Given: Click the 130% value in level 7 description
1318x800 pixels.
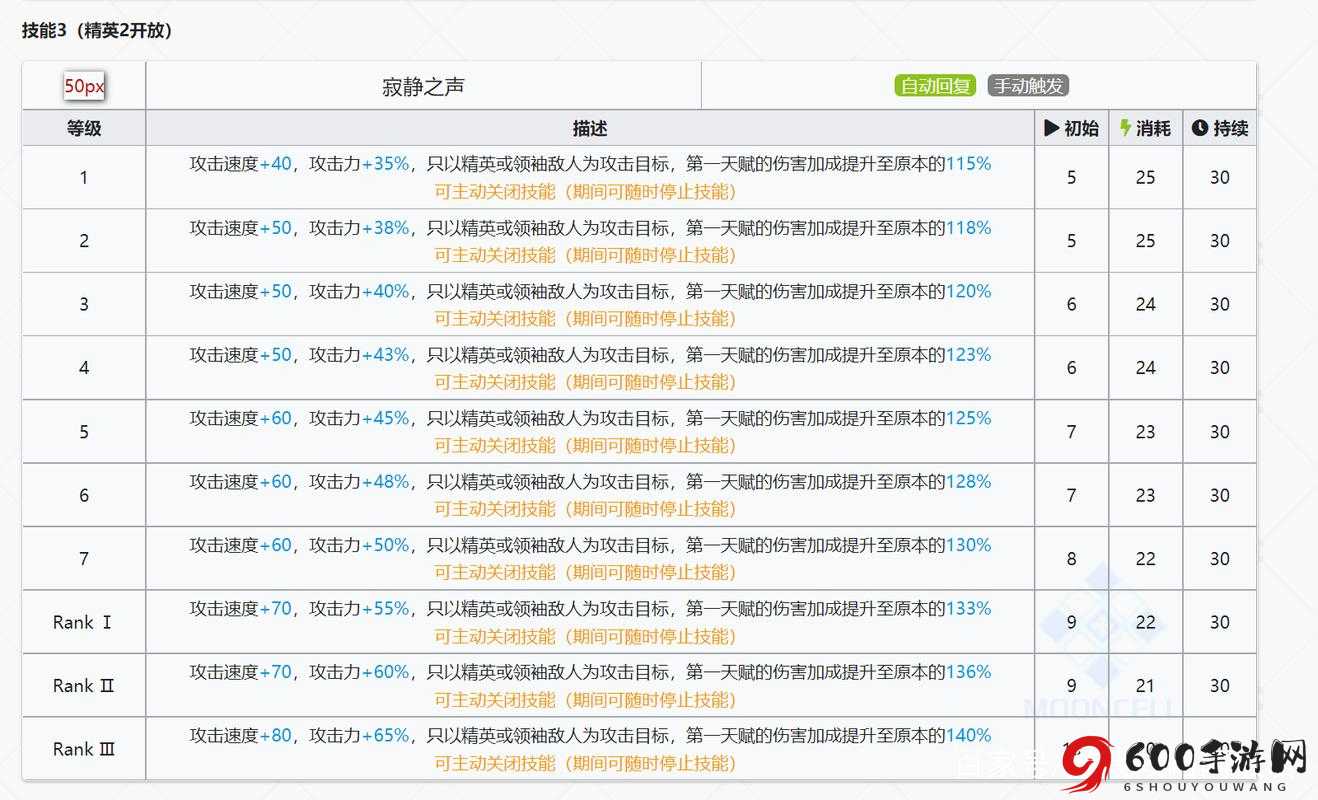Looking at the screenshot, I should click(x=968, y=545).
